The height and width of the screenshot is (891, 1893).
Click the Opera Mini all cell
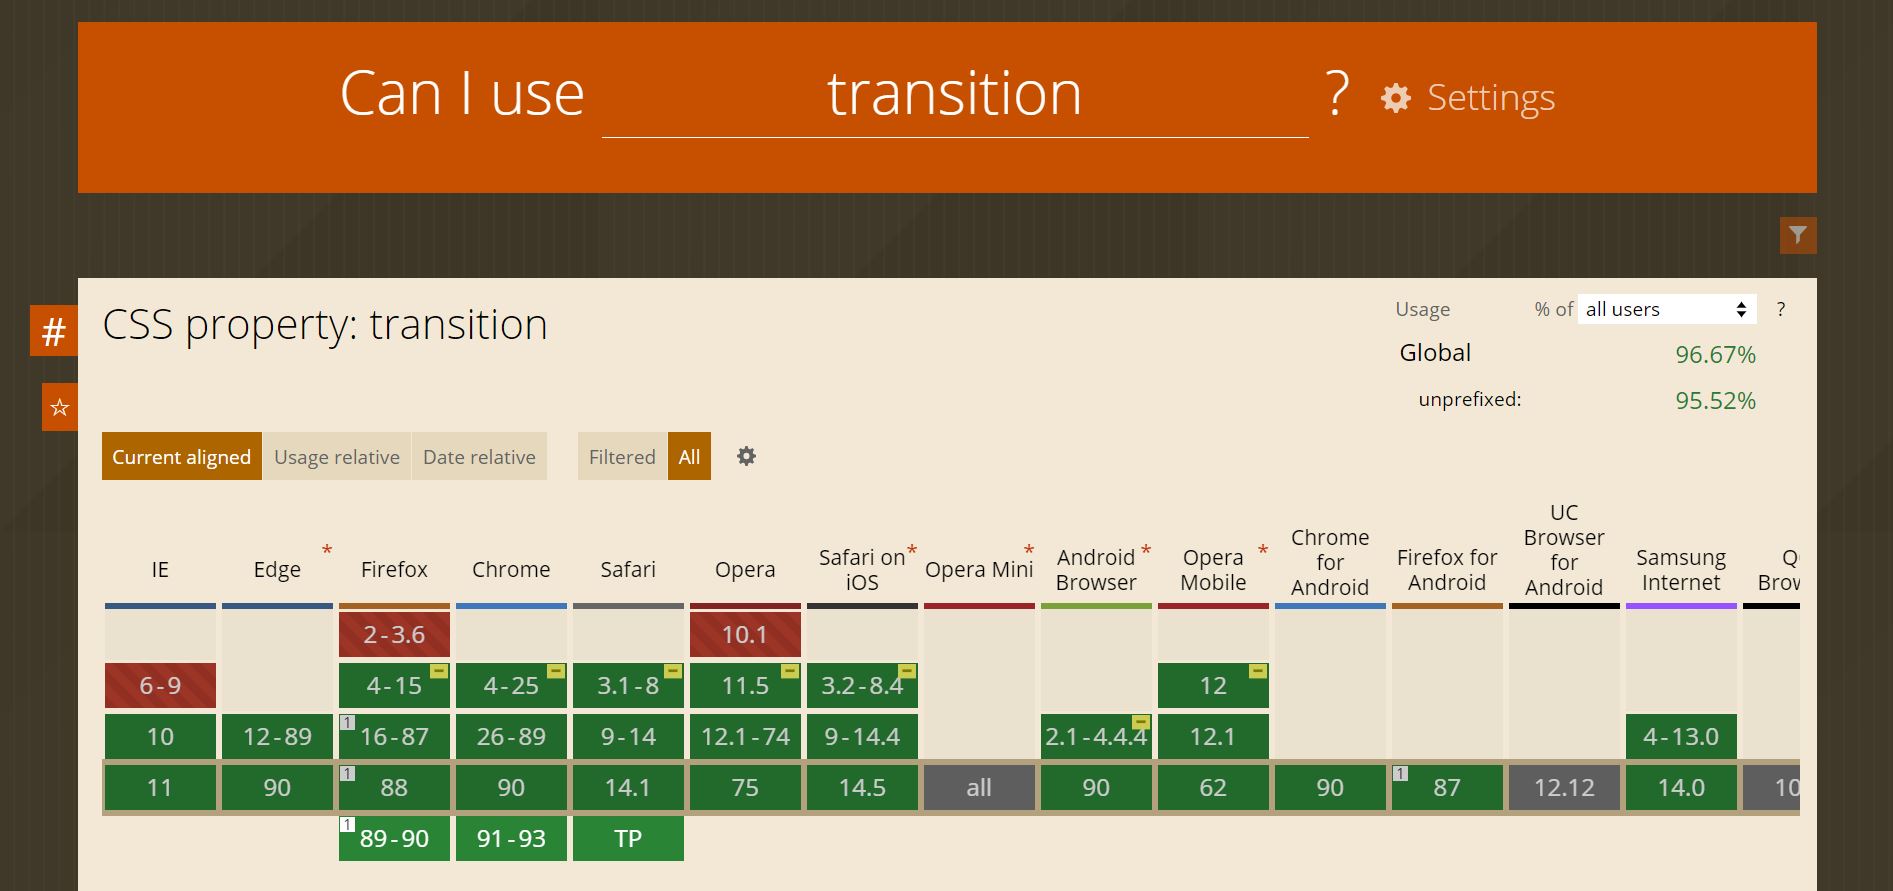pyautogui.click(x=979, y=787)
